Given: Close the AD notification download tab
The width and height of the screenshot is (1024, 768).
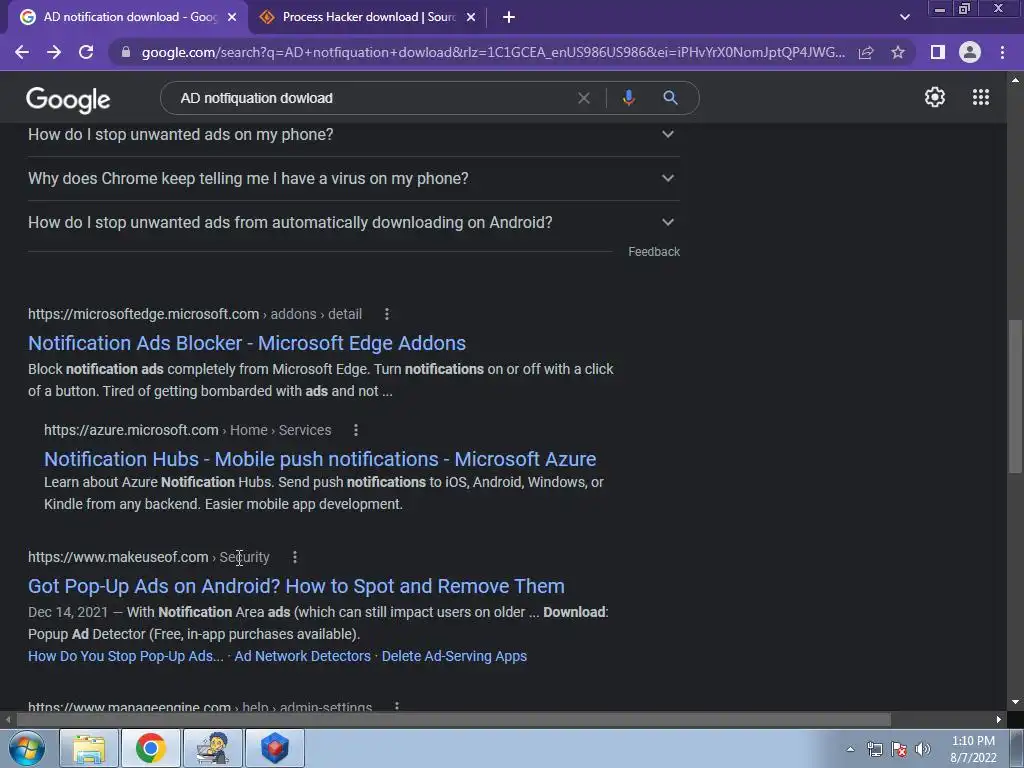Looking at the screenshot, I should pyautogui.click(x=232, y=17).
